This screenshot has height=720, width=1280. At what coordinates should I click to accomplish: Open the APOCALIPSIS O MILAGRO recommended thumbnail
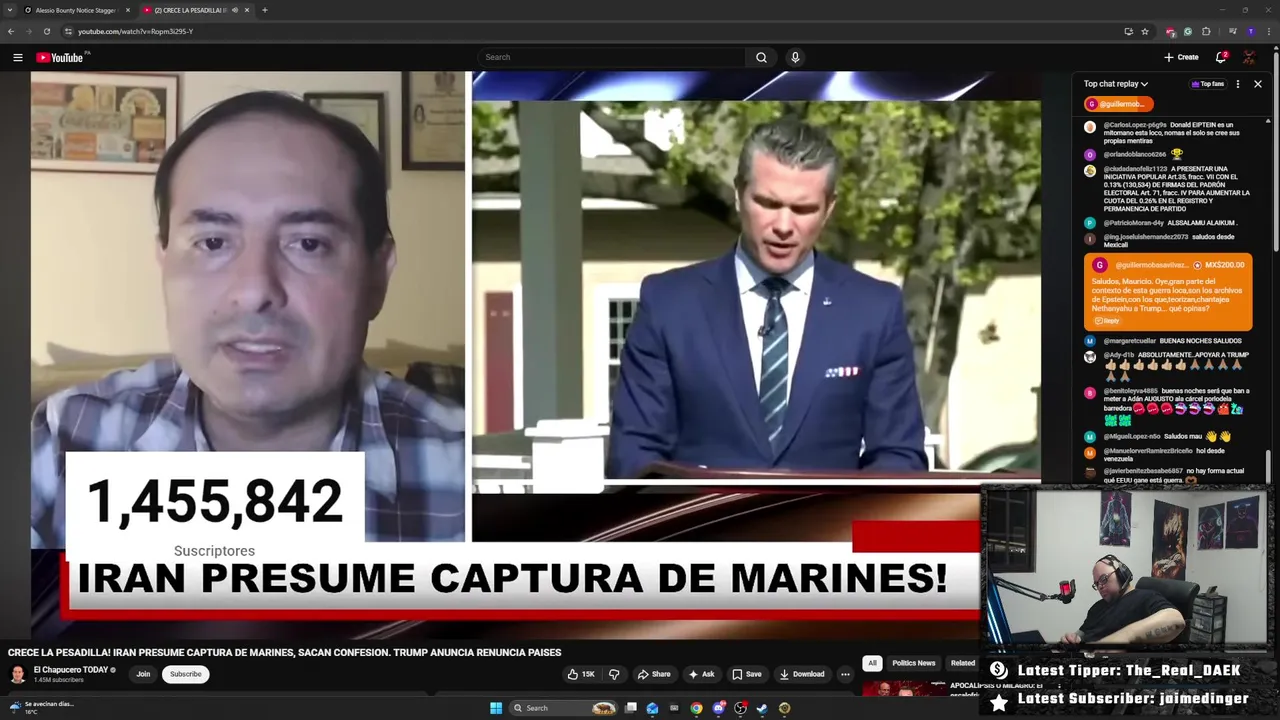pos(904,688)
